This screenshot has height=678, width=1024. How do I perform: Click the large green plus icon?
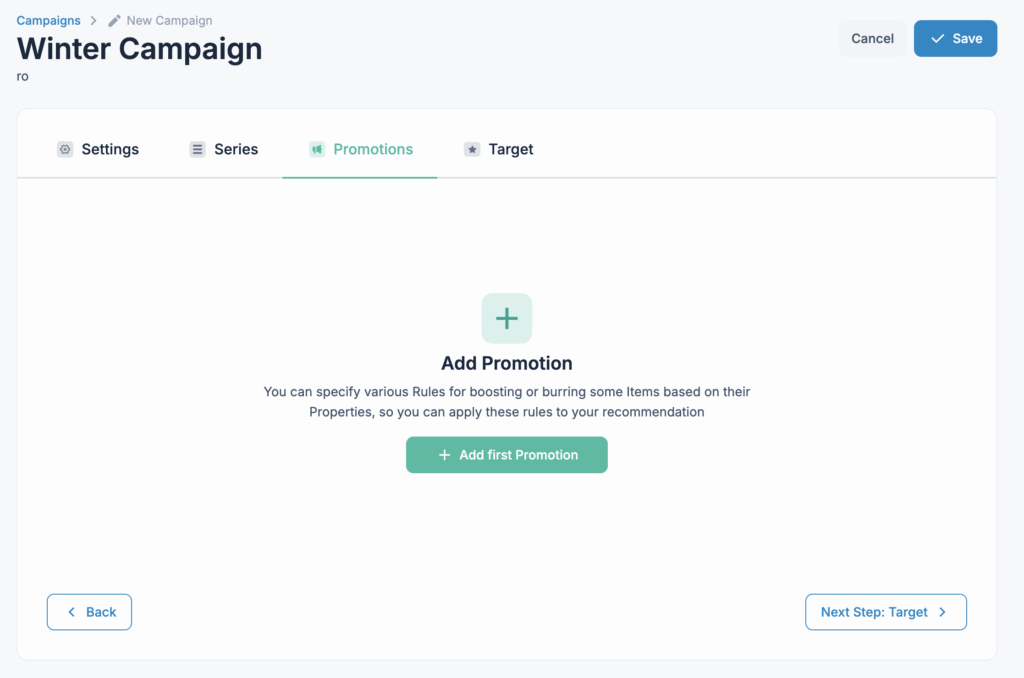507,319
